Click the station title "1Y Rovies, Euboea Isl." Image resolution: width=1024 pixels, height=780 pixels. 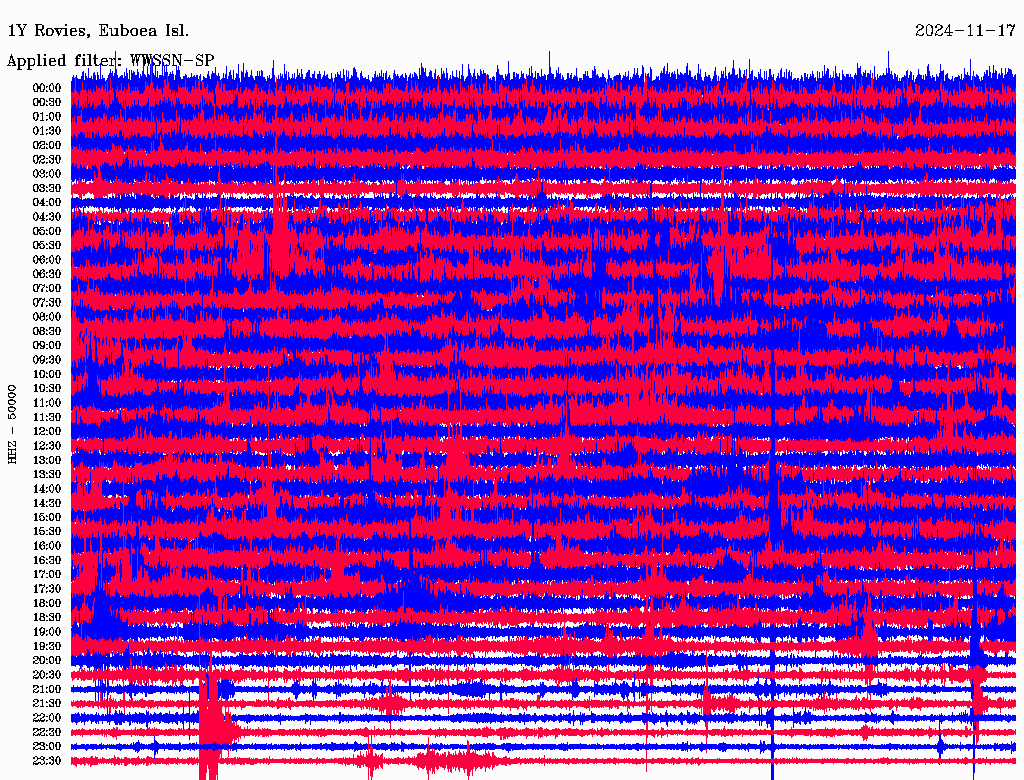(x=97, y=31)
